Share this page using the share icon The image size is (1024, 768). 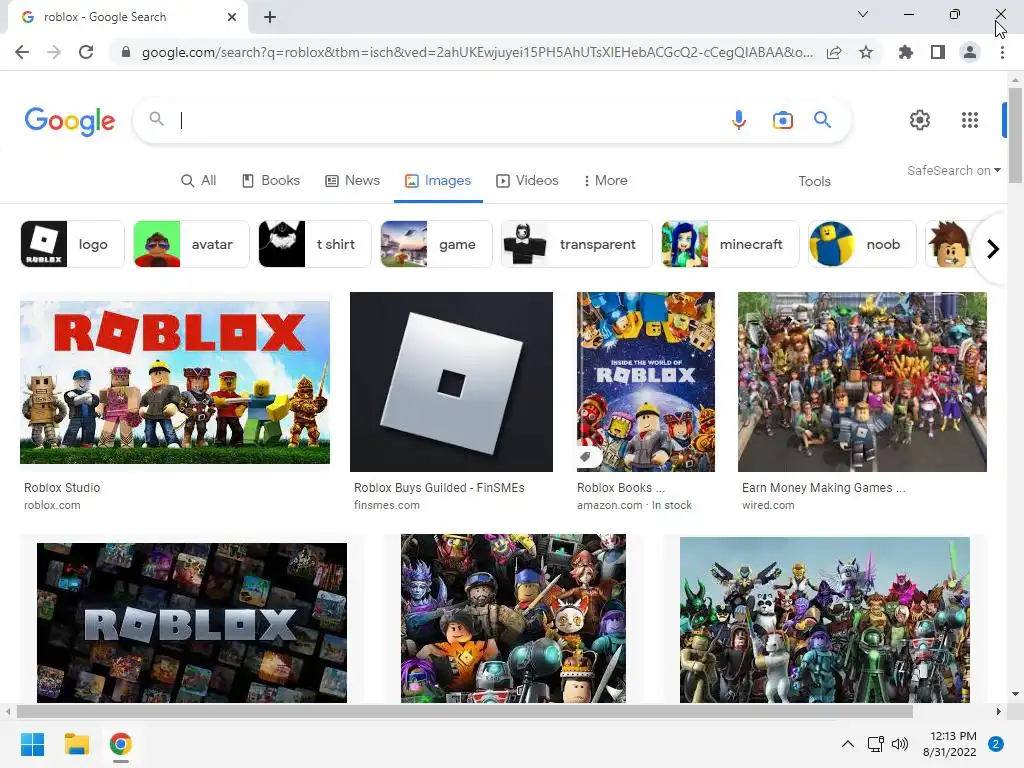pos(834,52)
